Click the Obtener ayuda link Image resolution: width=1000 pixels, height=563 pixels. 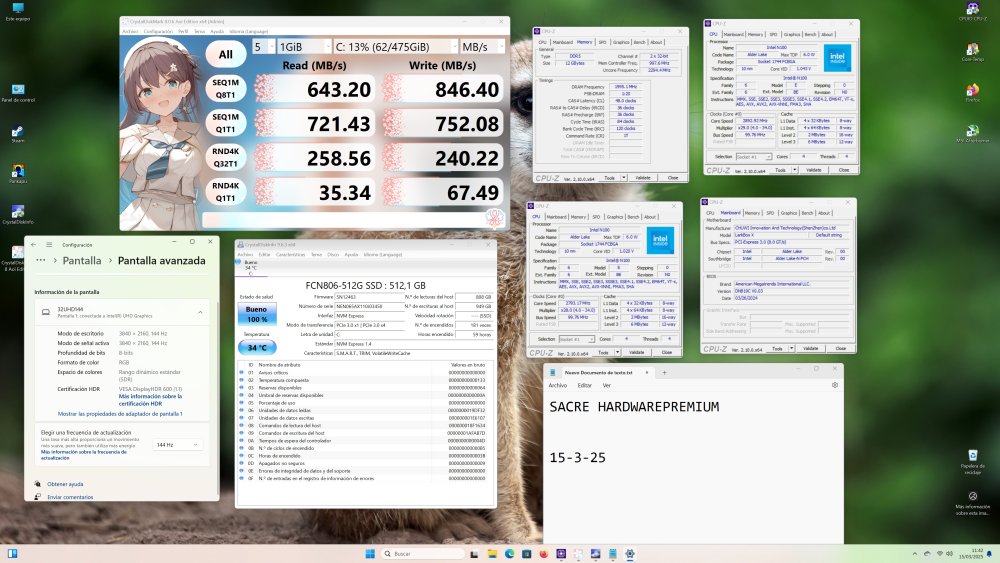tap(65, 484)
